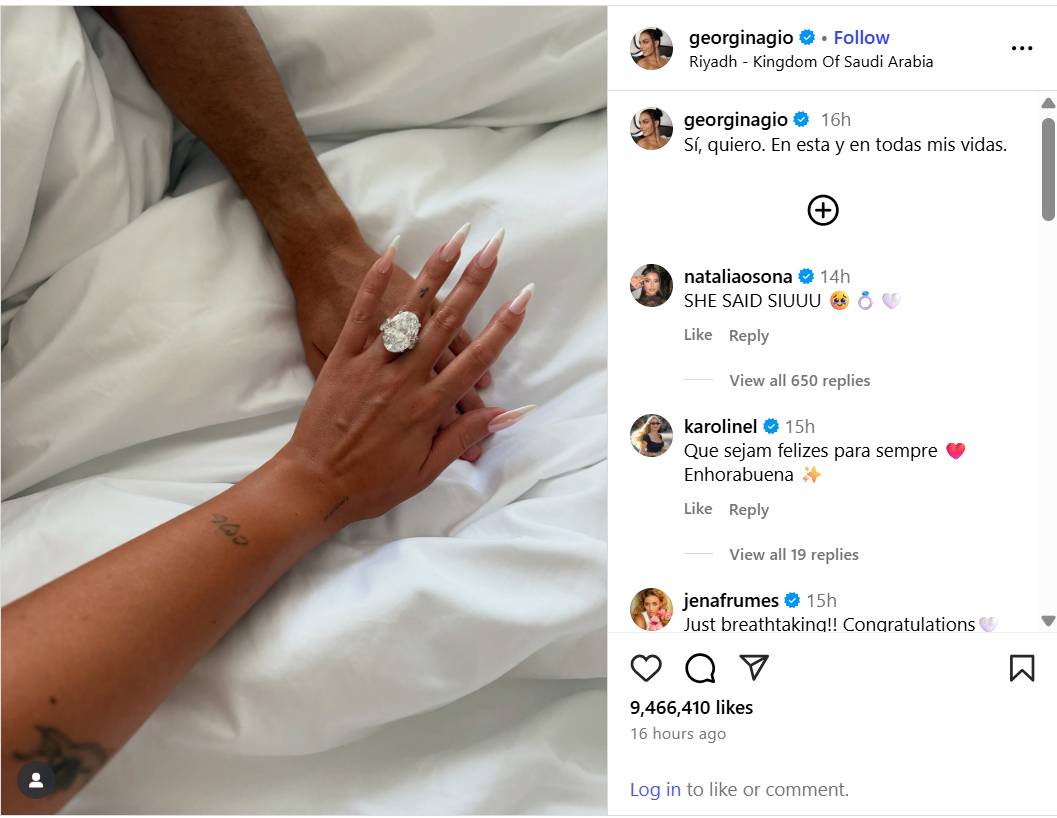Viewport: 1057px width, 818px height.
Task: Click the comments scrollbar down arrow
Action: coord(1048,621)
